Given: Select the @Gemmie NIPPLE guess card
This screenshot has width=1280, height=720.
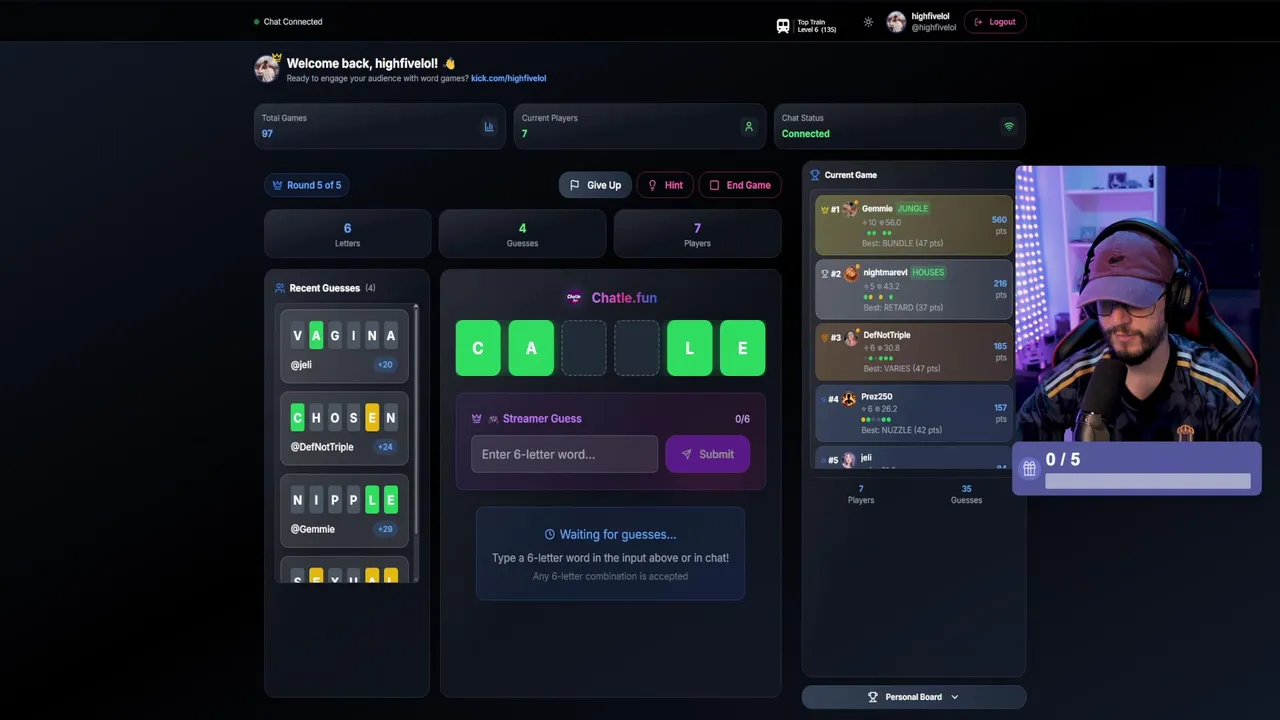Looking at the screenshot, I should (344, 510).
